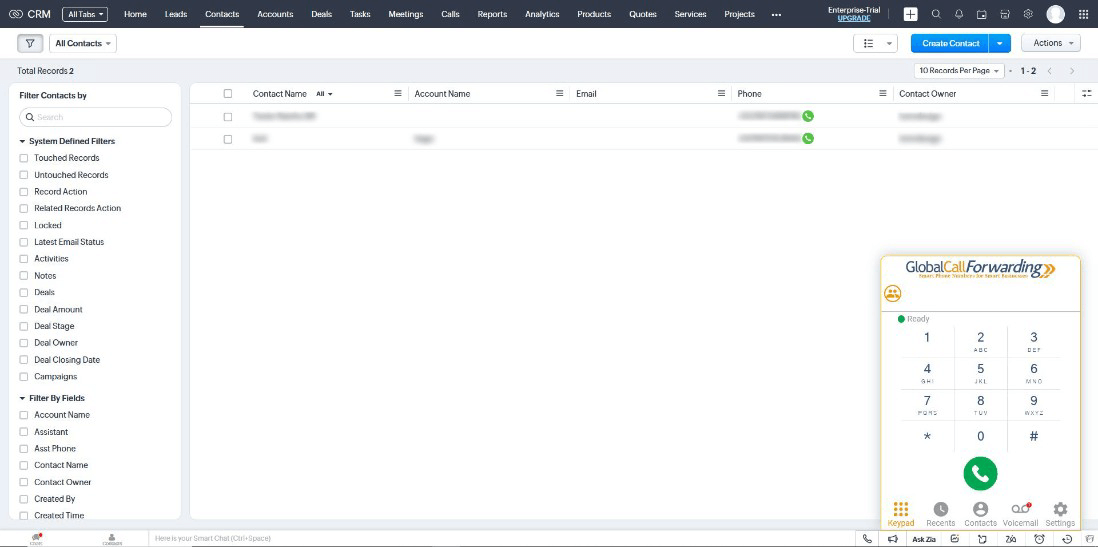Check the Touched Records filter
1098x547 pixels.
coord(24,158)
